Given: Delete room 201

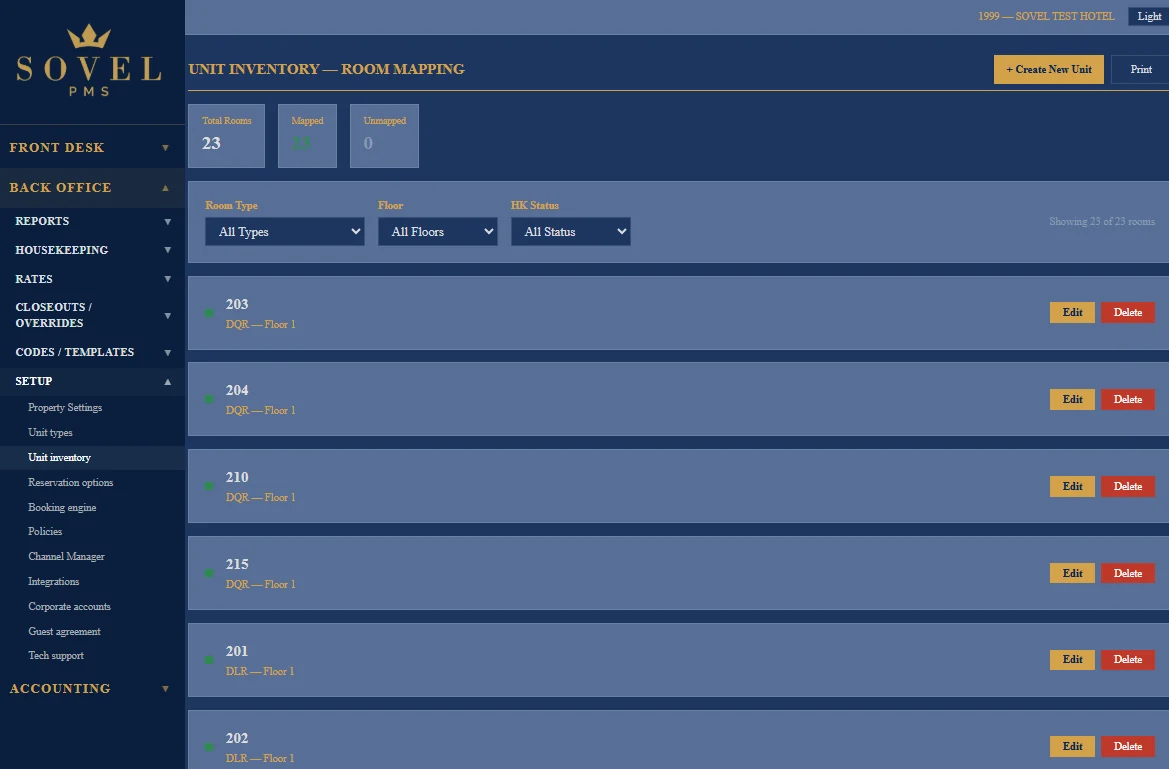Looking at the screenshot, I should (1127, 659).
